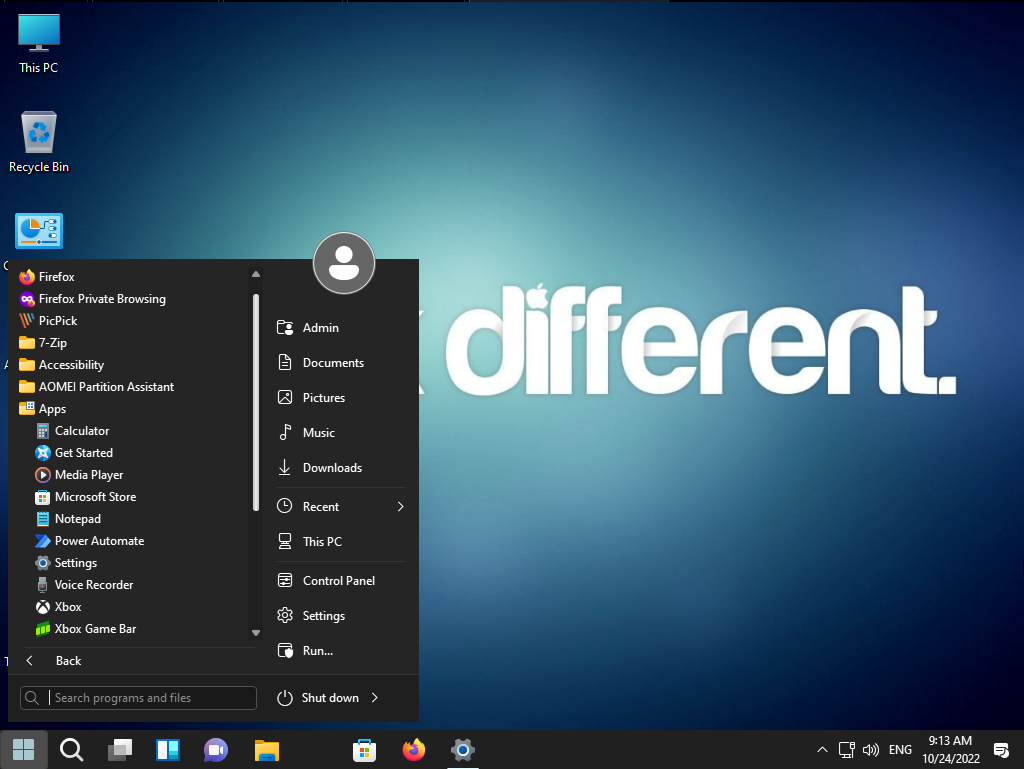The image size is (1024, 769).
Task: Open the Downloads folder link
Action: (332, 468)
